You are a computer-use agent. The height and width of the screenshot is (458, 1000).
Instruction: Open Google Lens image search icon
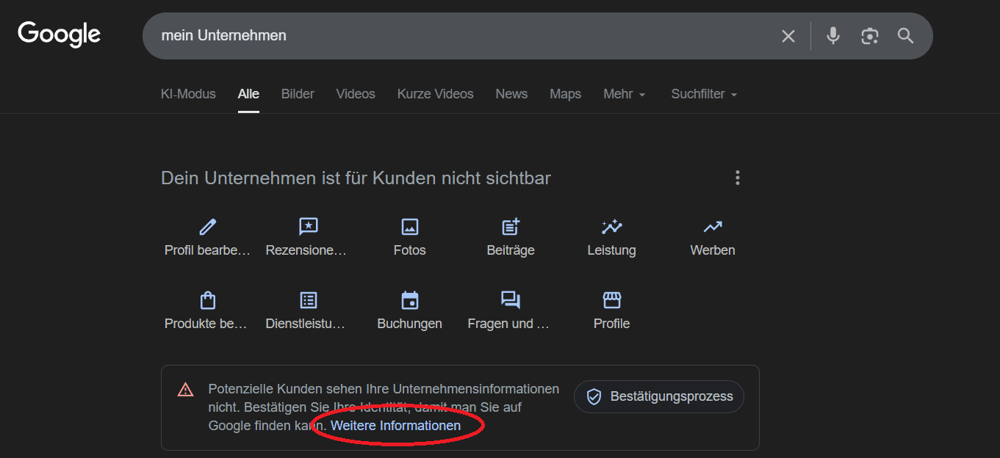[870, 36]
